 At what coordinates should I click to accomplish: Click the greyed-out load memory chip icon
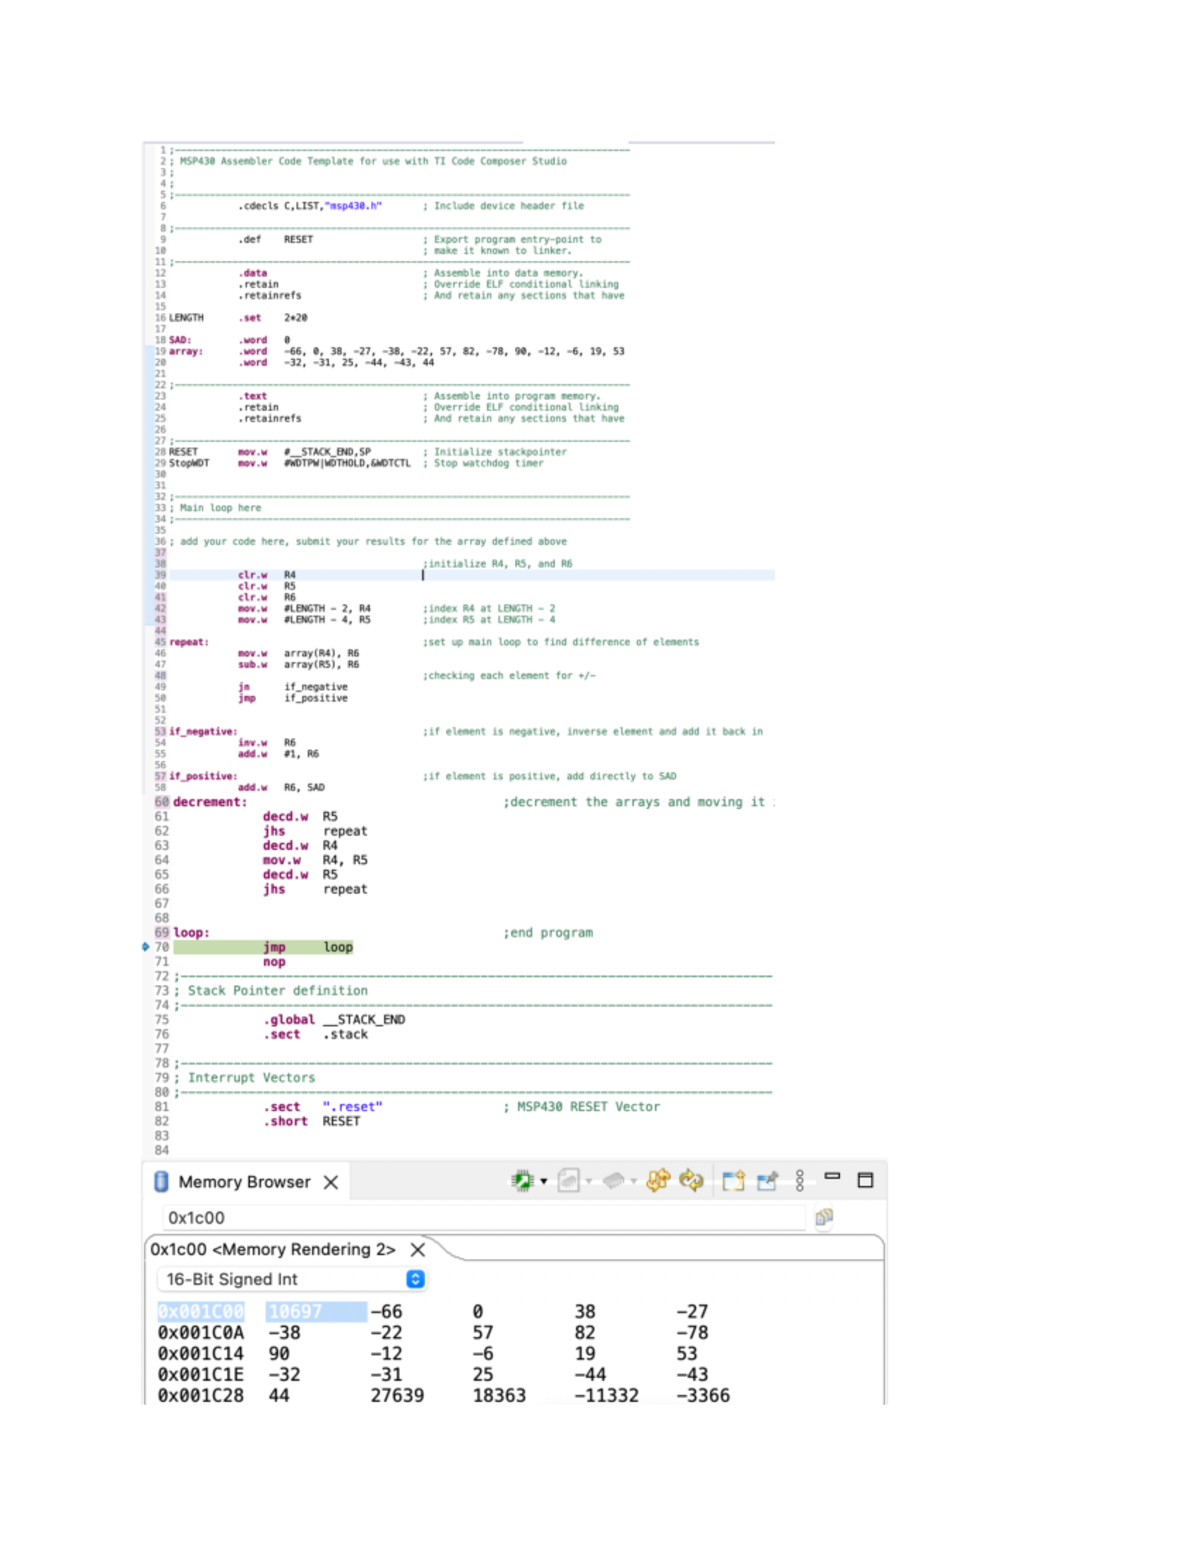click(614, 1181)
